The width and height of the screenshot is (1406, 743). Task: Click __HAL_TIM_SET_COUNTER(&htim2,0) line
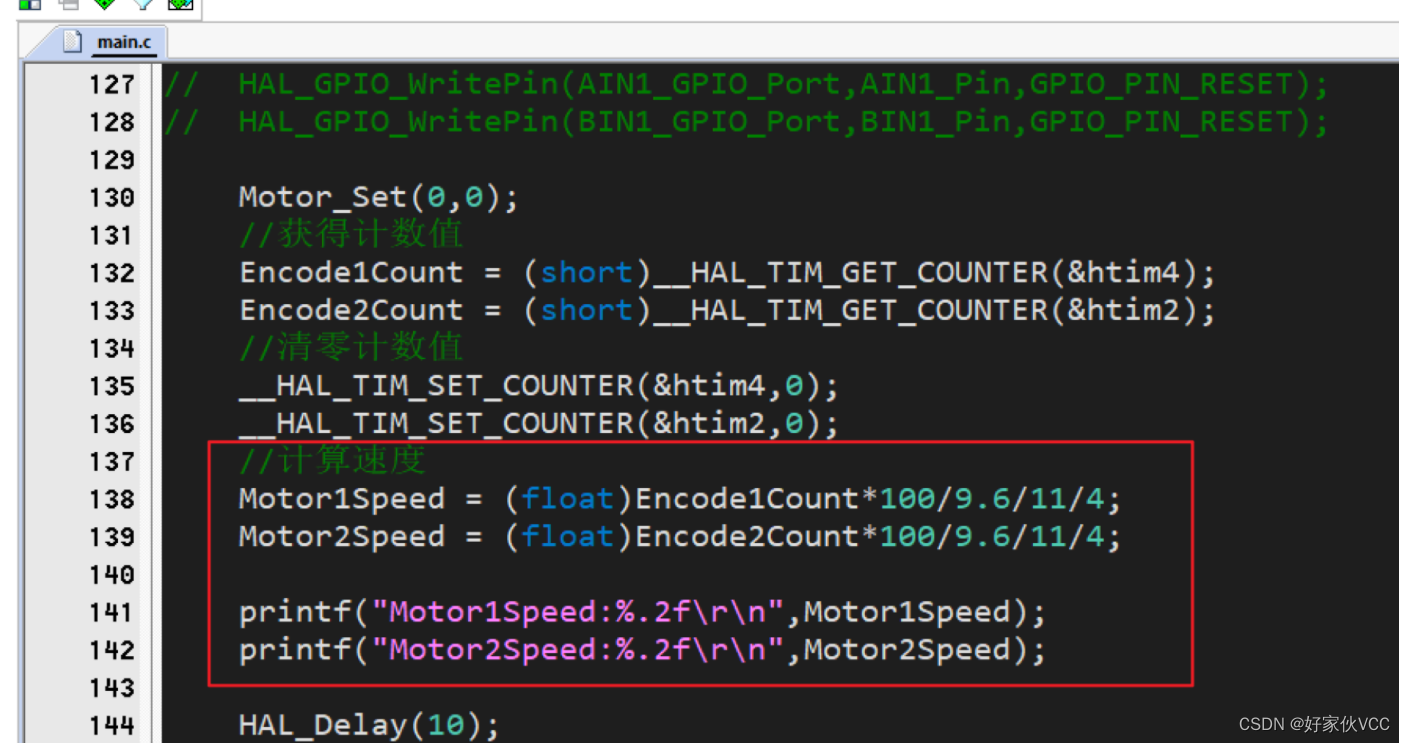[539, 424]
